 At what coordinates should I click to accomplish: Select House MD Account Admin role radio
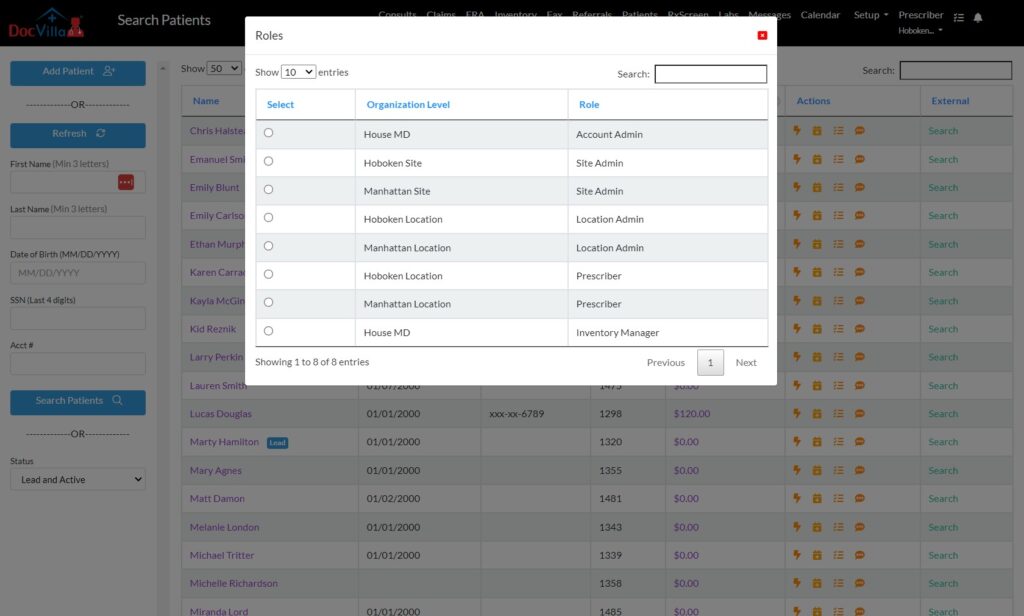click(x=268, y=133)
